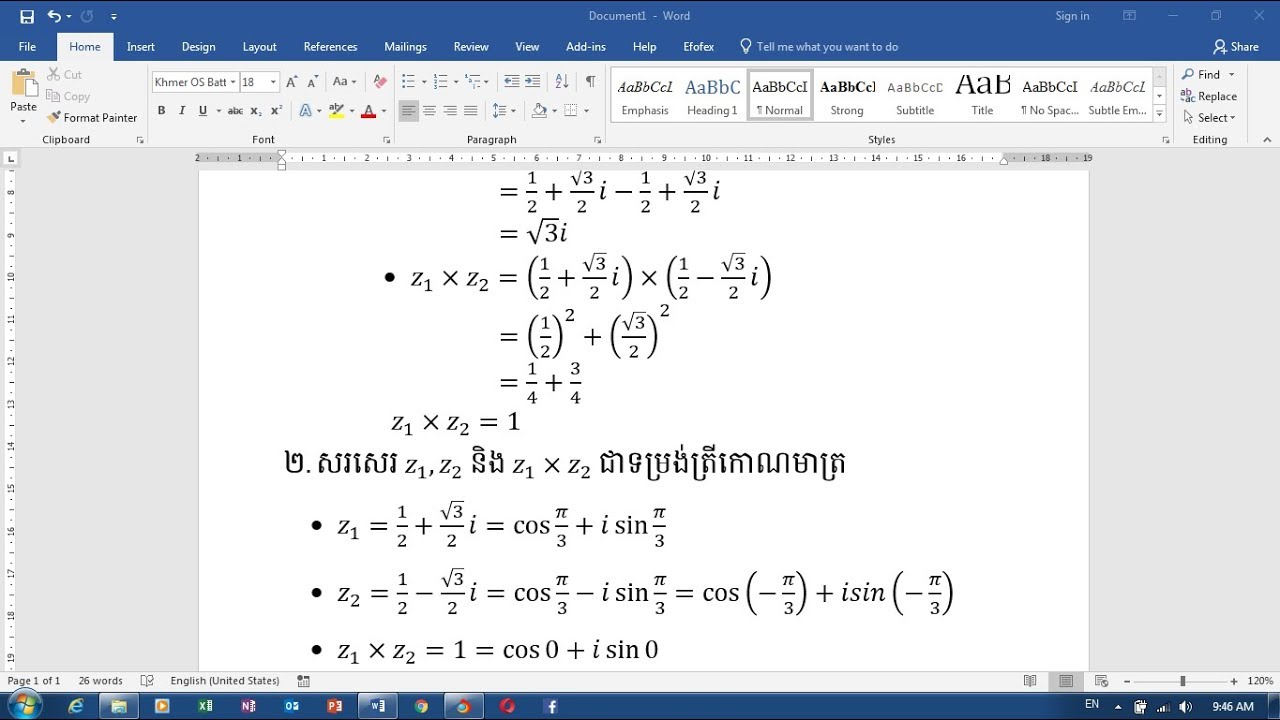Click the Paste clipboard icon
Viewport: 1280px width, 720px height.
coord(23,85)
